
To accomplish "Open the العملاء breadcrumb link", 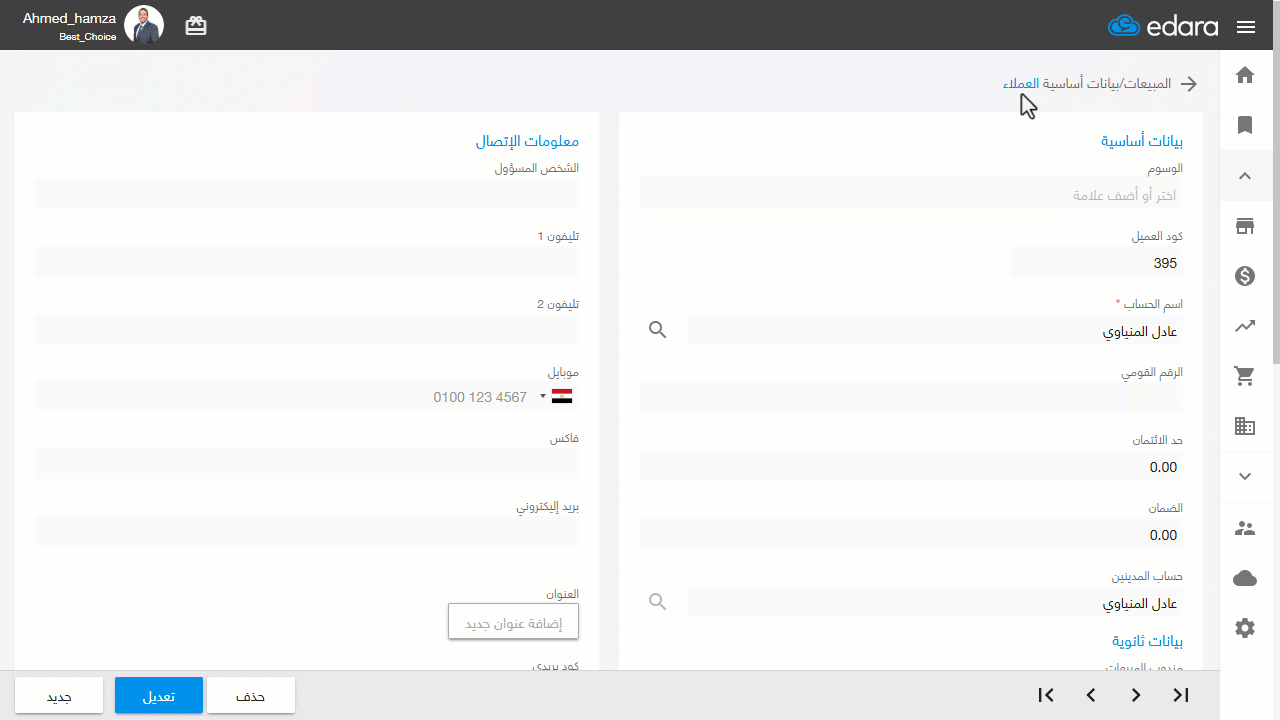I will click(1021, 84).
